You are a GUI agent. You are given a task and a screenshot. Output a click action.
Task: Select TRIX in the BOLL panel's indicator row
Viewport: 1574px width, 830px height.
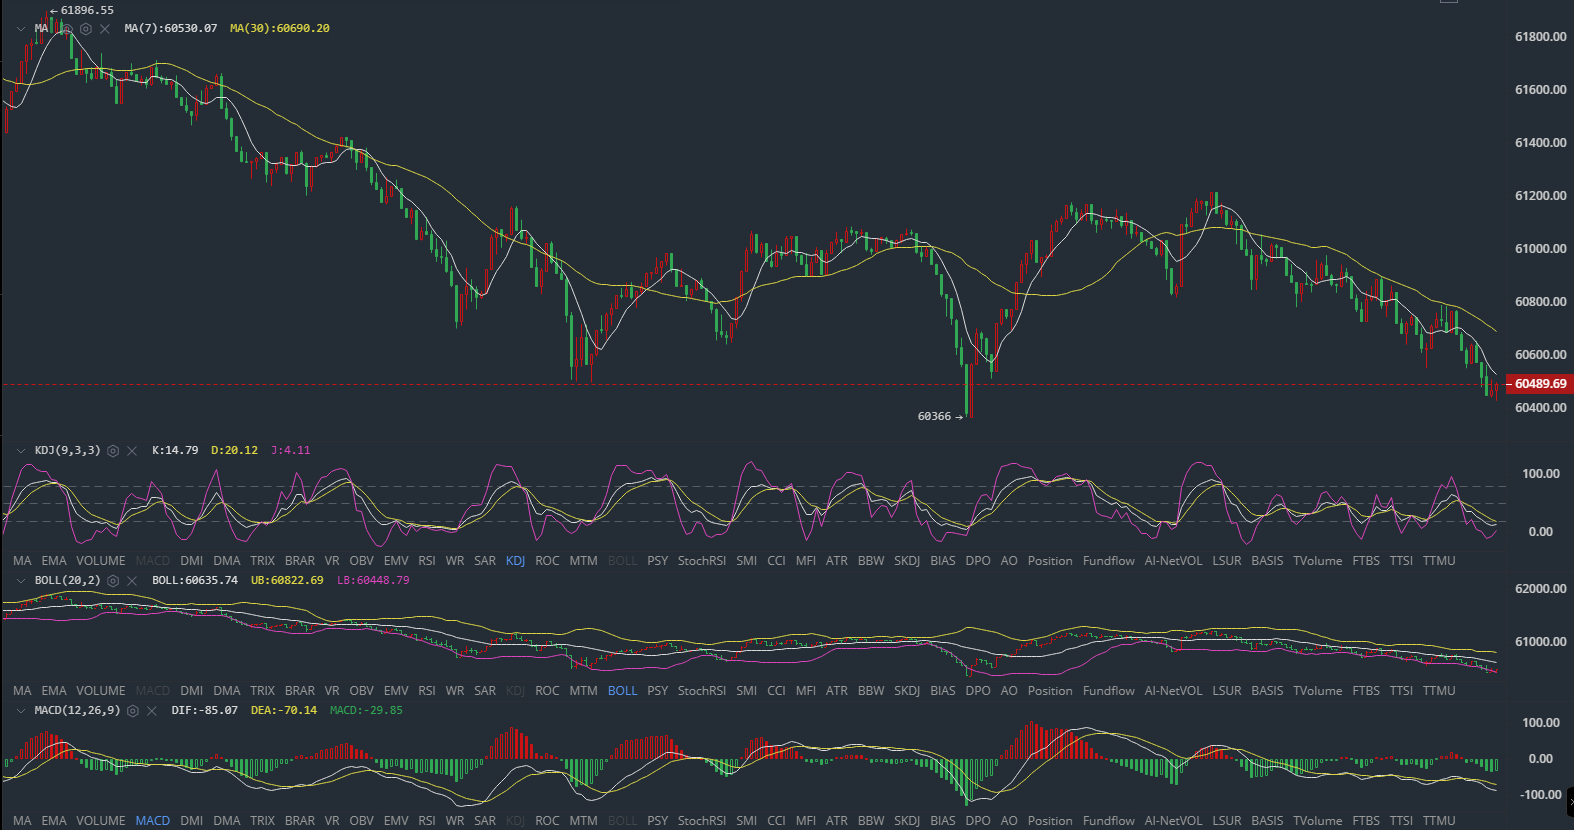coord(262,691)
